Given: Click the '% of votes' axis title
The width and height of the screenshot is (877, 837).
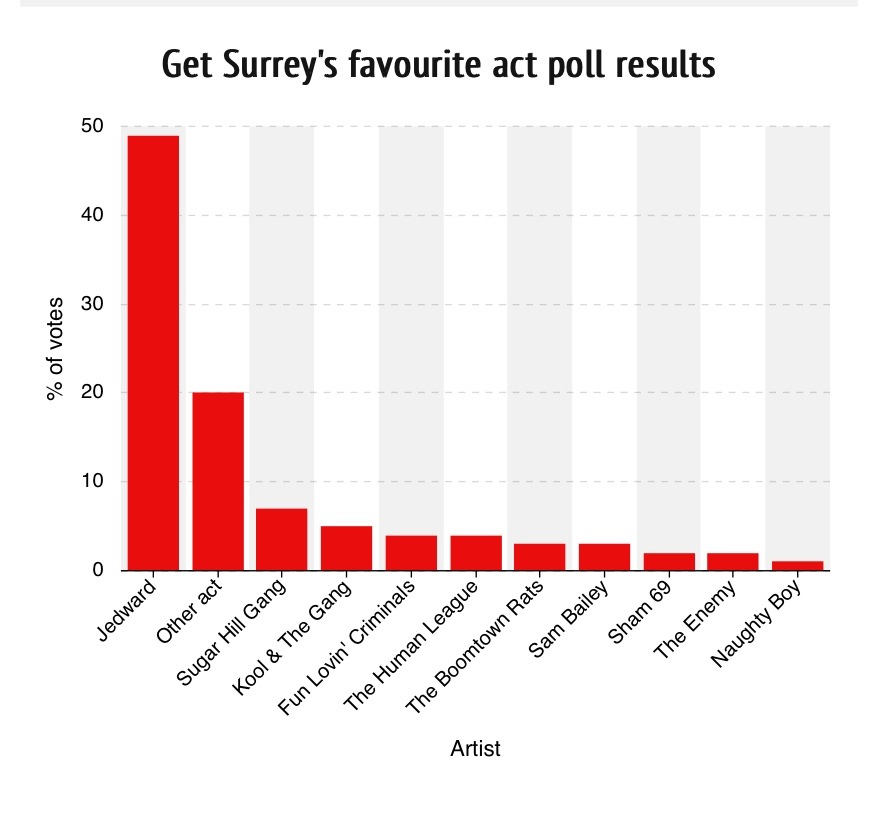Looking at the screenshot, I should click(55, 348).
